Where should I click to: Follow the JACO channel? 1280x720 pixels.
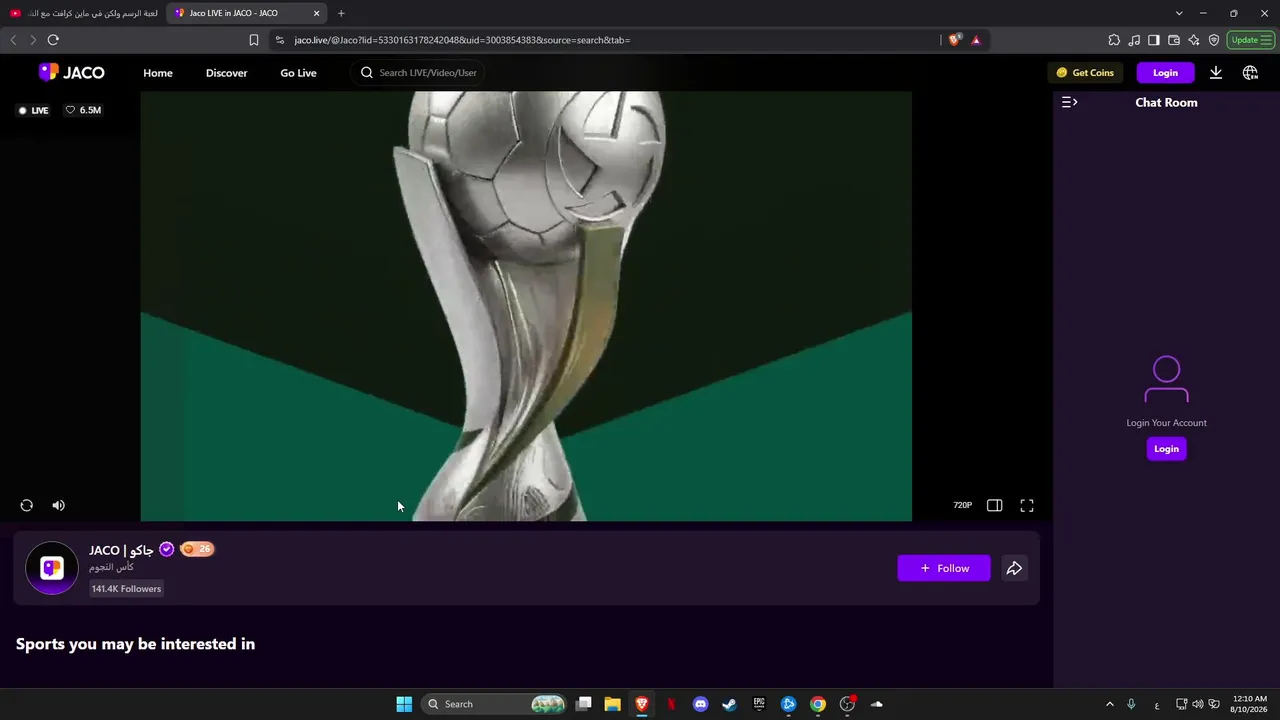pyautogui.click(x=944, y=568)
